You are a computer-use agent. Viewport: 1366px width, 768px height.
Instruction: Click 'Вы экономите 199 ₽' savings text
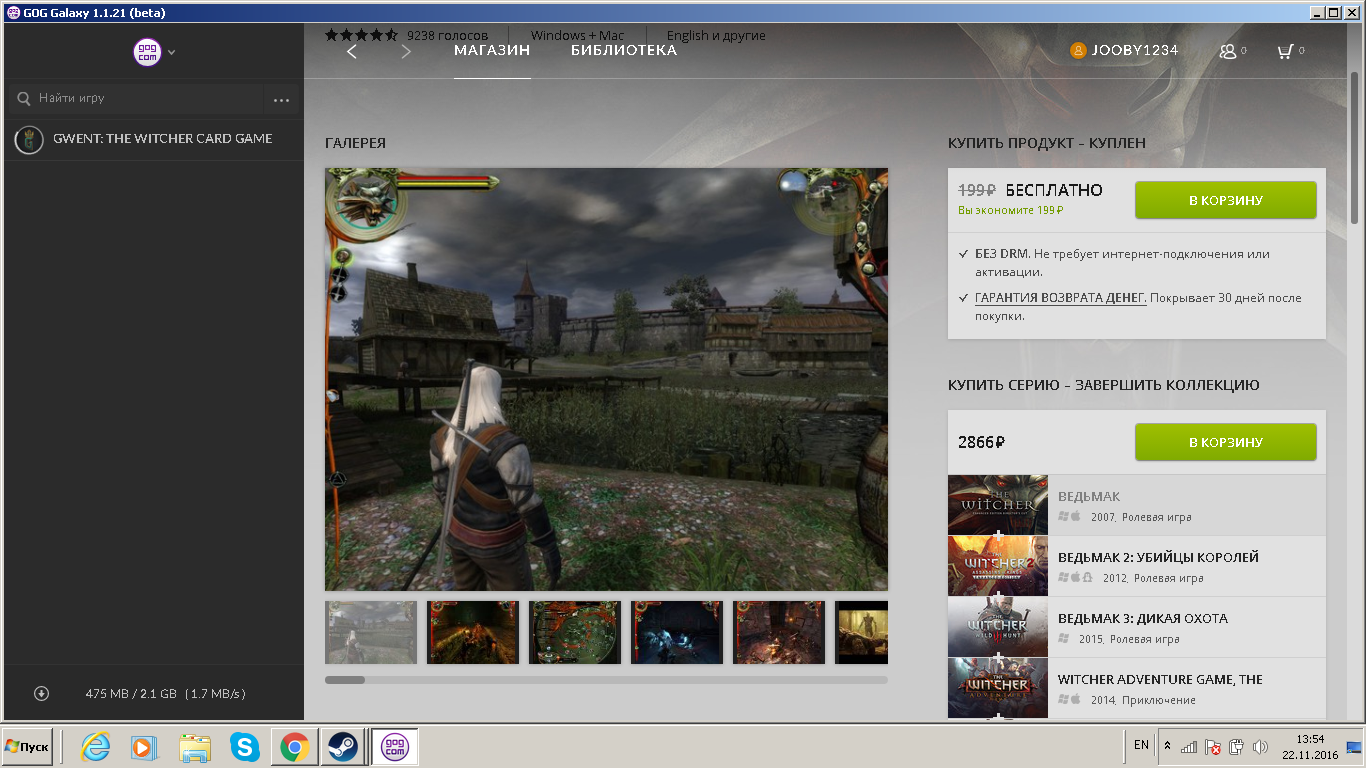click(x=1010, y=210)
